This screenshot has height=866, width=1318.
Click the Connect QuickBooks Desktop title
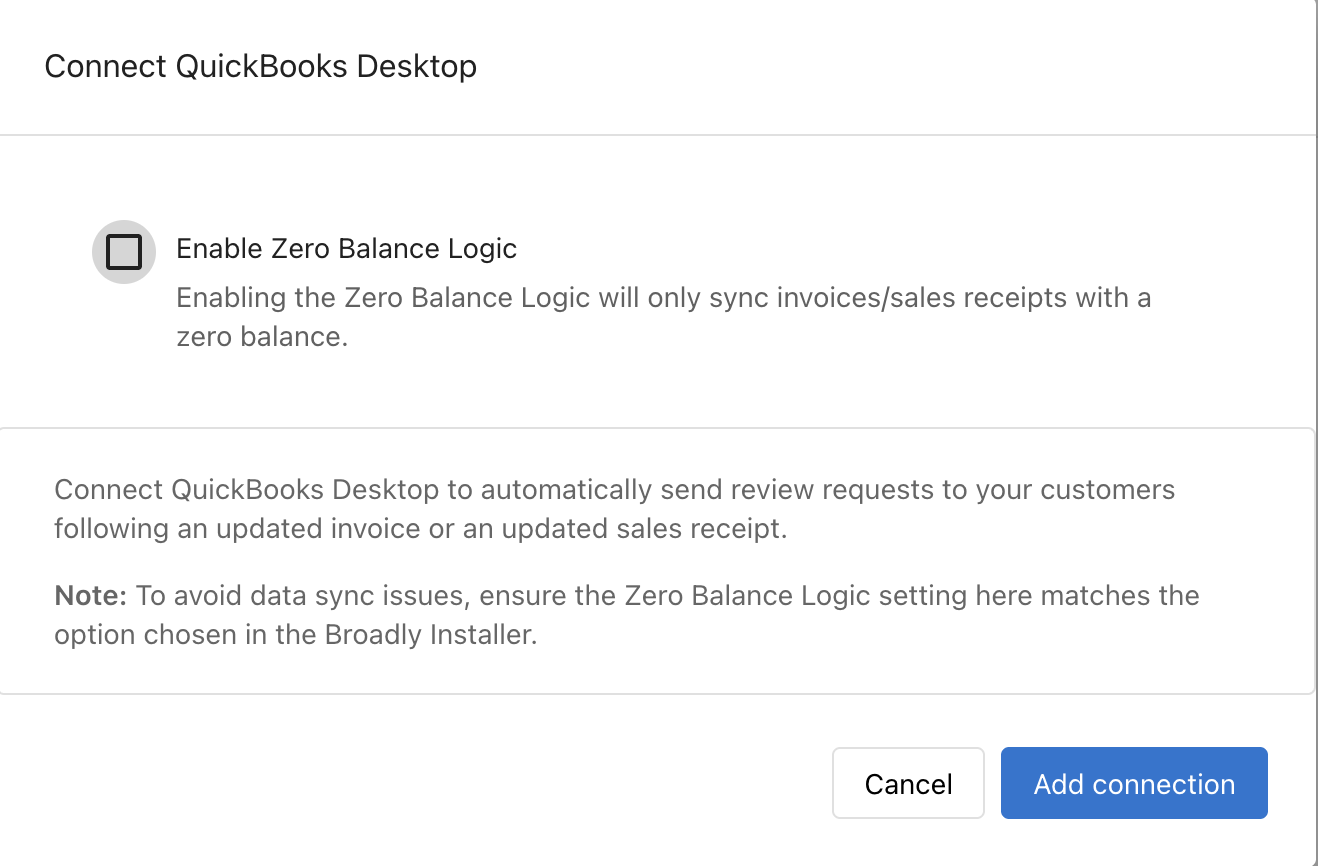pos(261,66)
